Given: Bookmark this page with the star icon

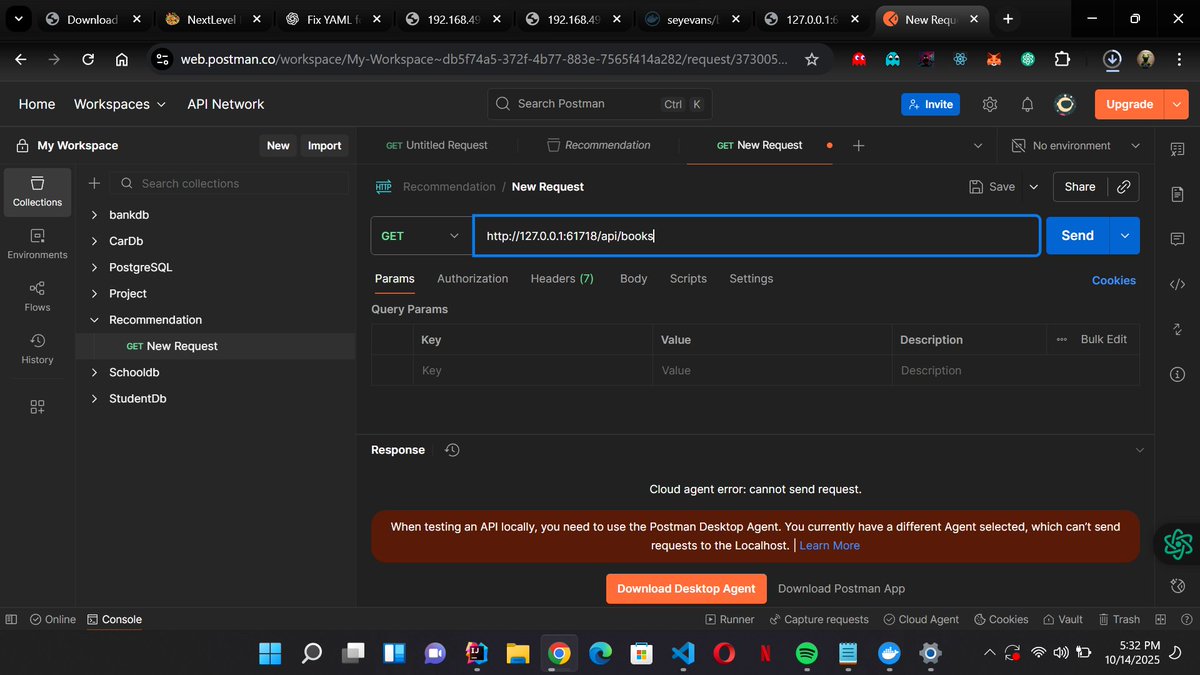Looking at the screenshot, I should click(x=812, y=60).
